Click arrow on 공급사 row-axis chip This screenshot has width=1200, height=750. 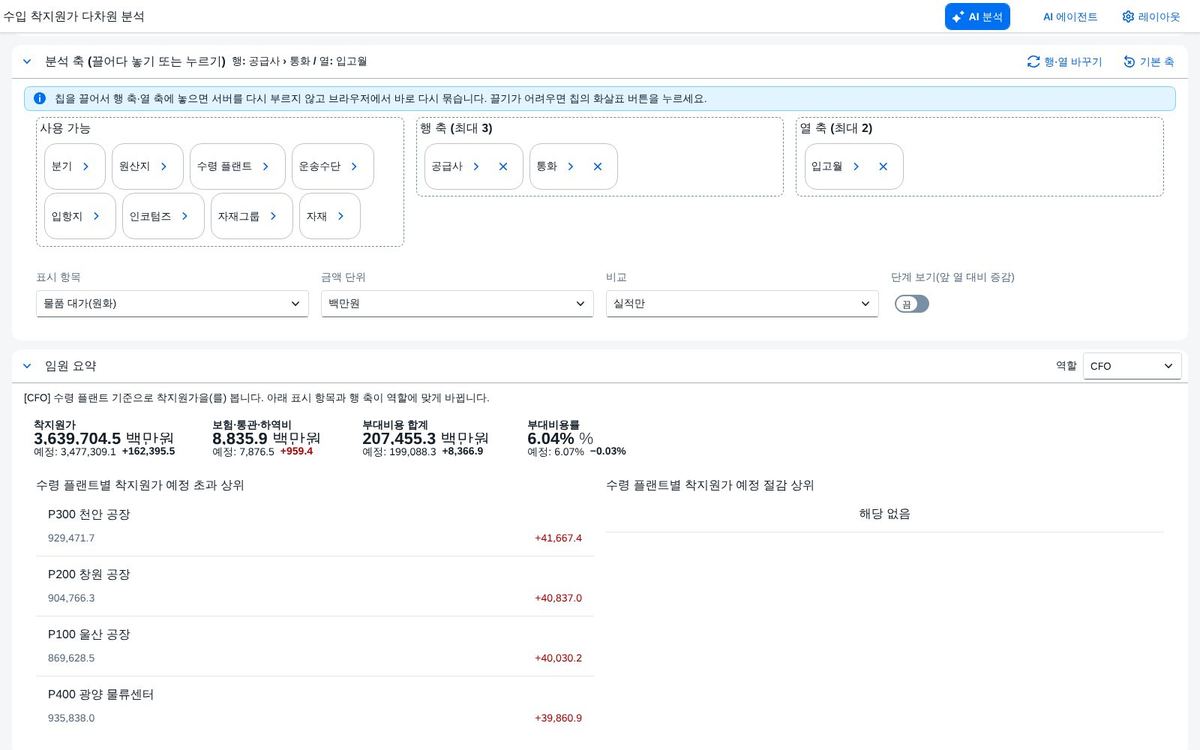pyautogui.click(x=476, y=167)
